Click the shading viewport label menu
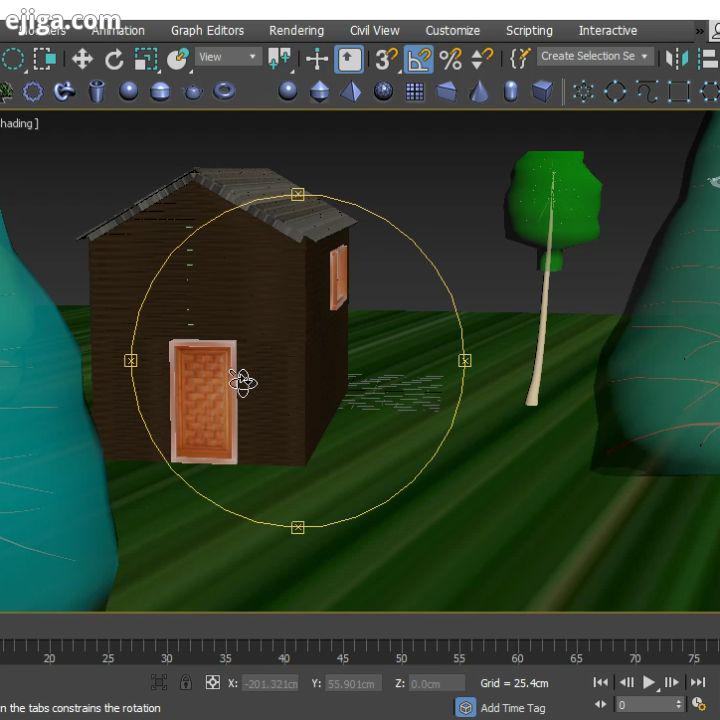Screen dimensions: 720x720 (19, 123)
